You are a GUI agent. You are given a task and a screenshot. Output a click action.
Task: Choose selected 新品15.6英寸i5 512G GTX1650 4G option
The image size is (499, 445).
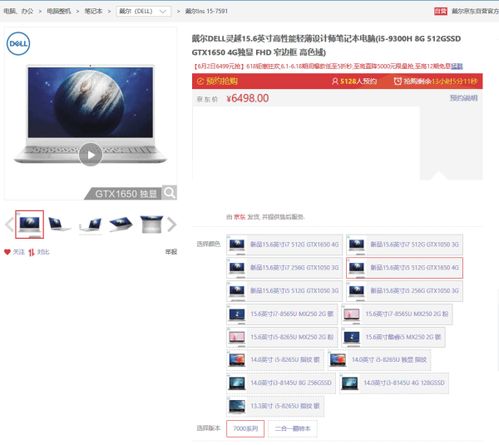[x=404, y=268]
